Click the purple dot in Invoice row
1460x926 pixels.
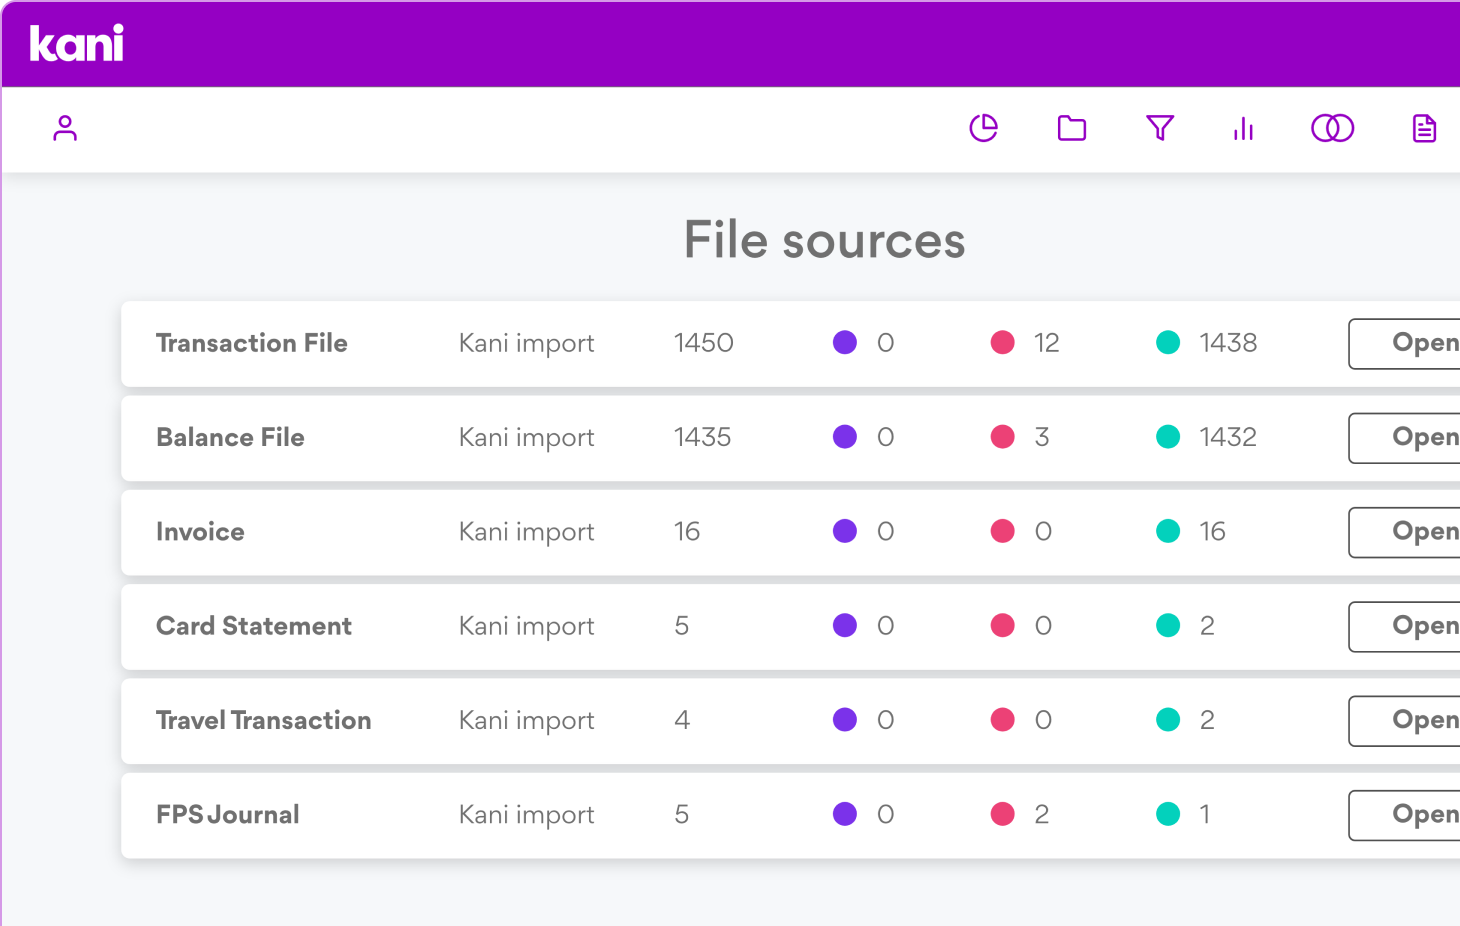(845, 531)
